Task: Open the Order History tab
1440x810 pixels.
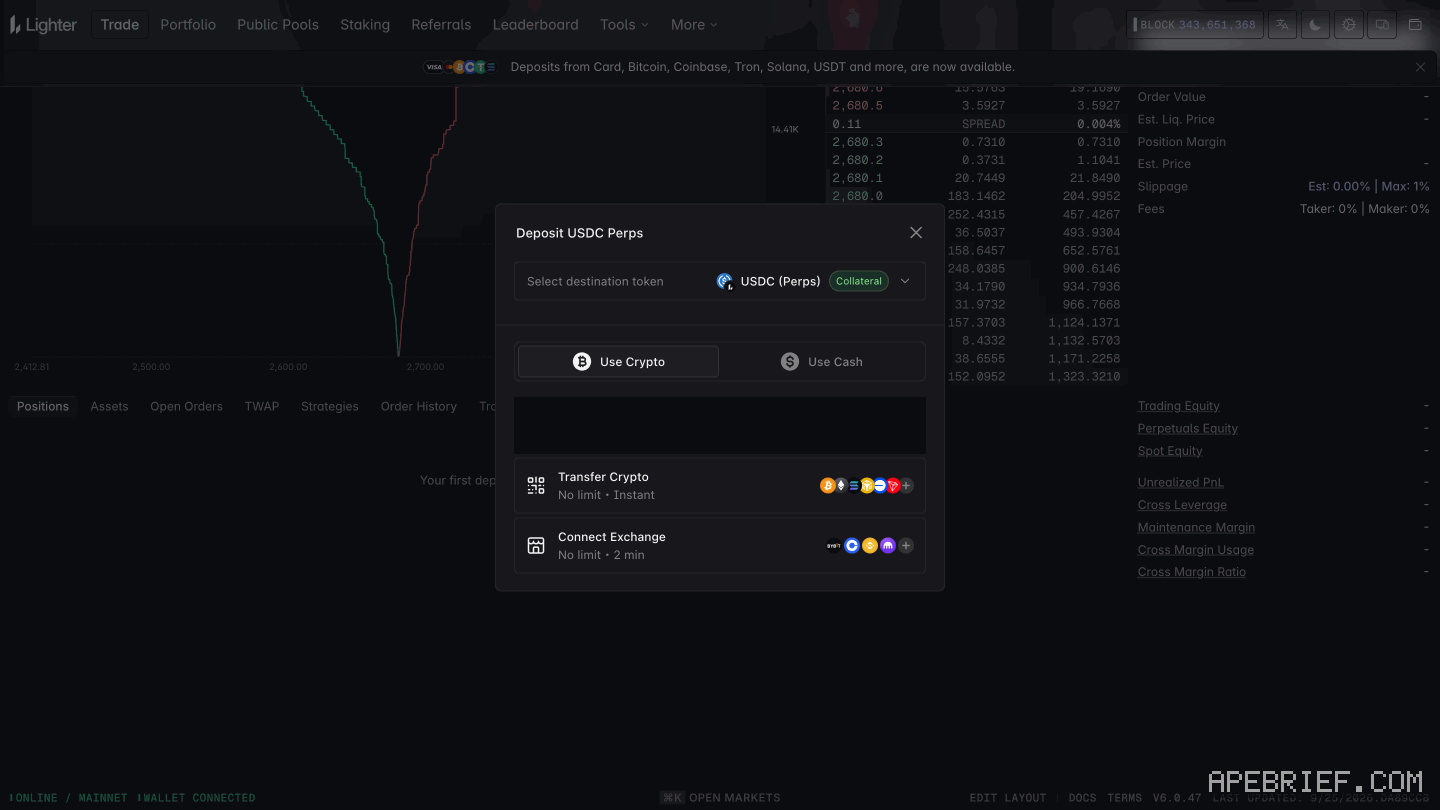Action: [x=419, y=406]
